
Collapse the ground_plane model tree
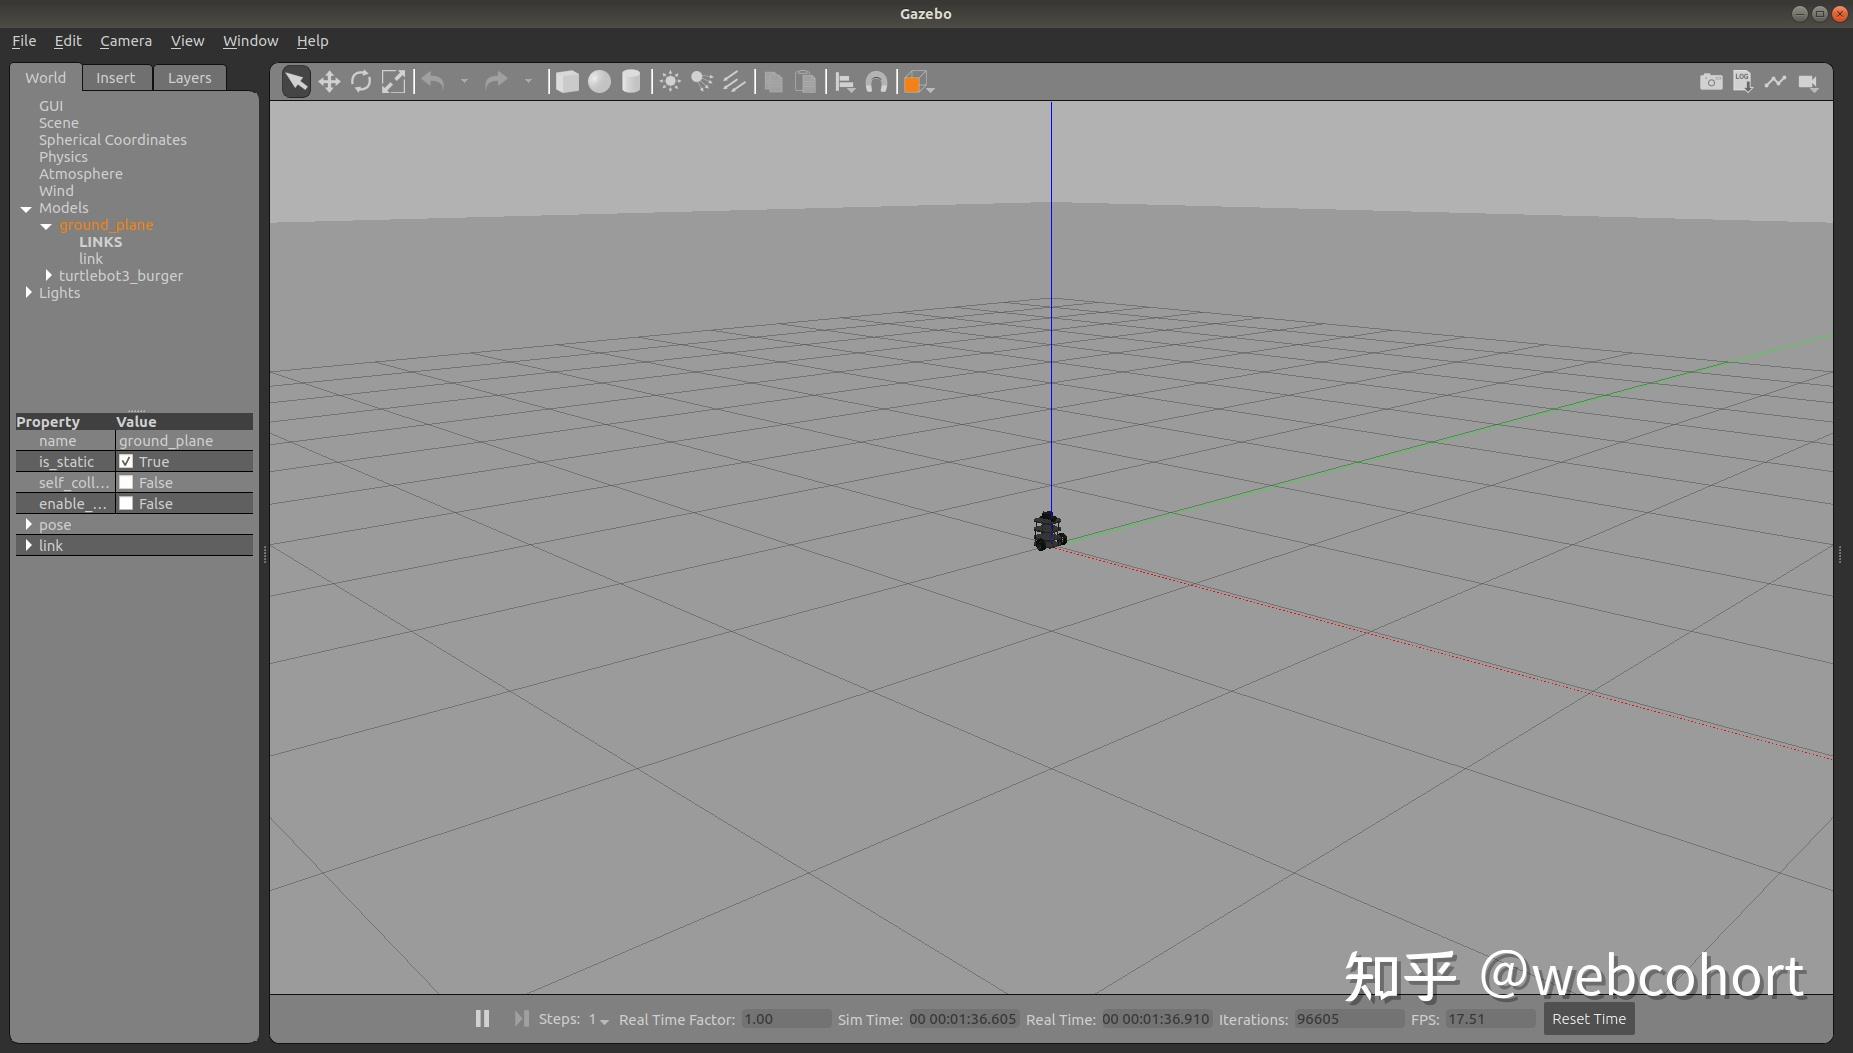pyautogui.click(x=46, y=226)
